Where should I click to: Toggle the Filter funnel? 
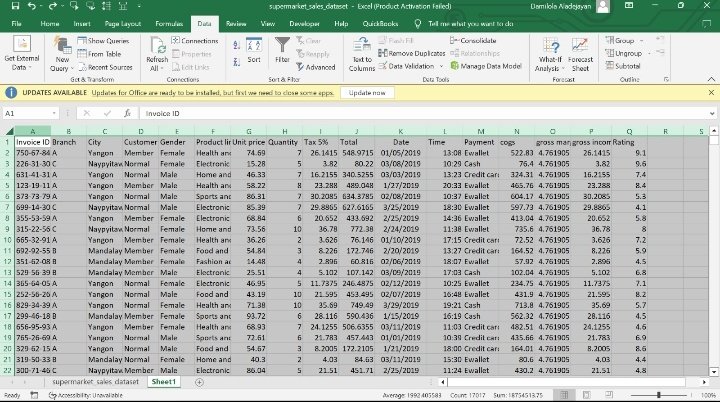(x=282, y=50)
